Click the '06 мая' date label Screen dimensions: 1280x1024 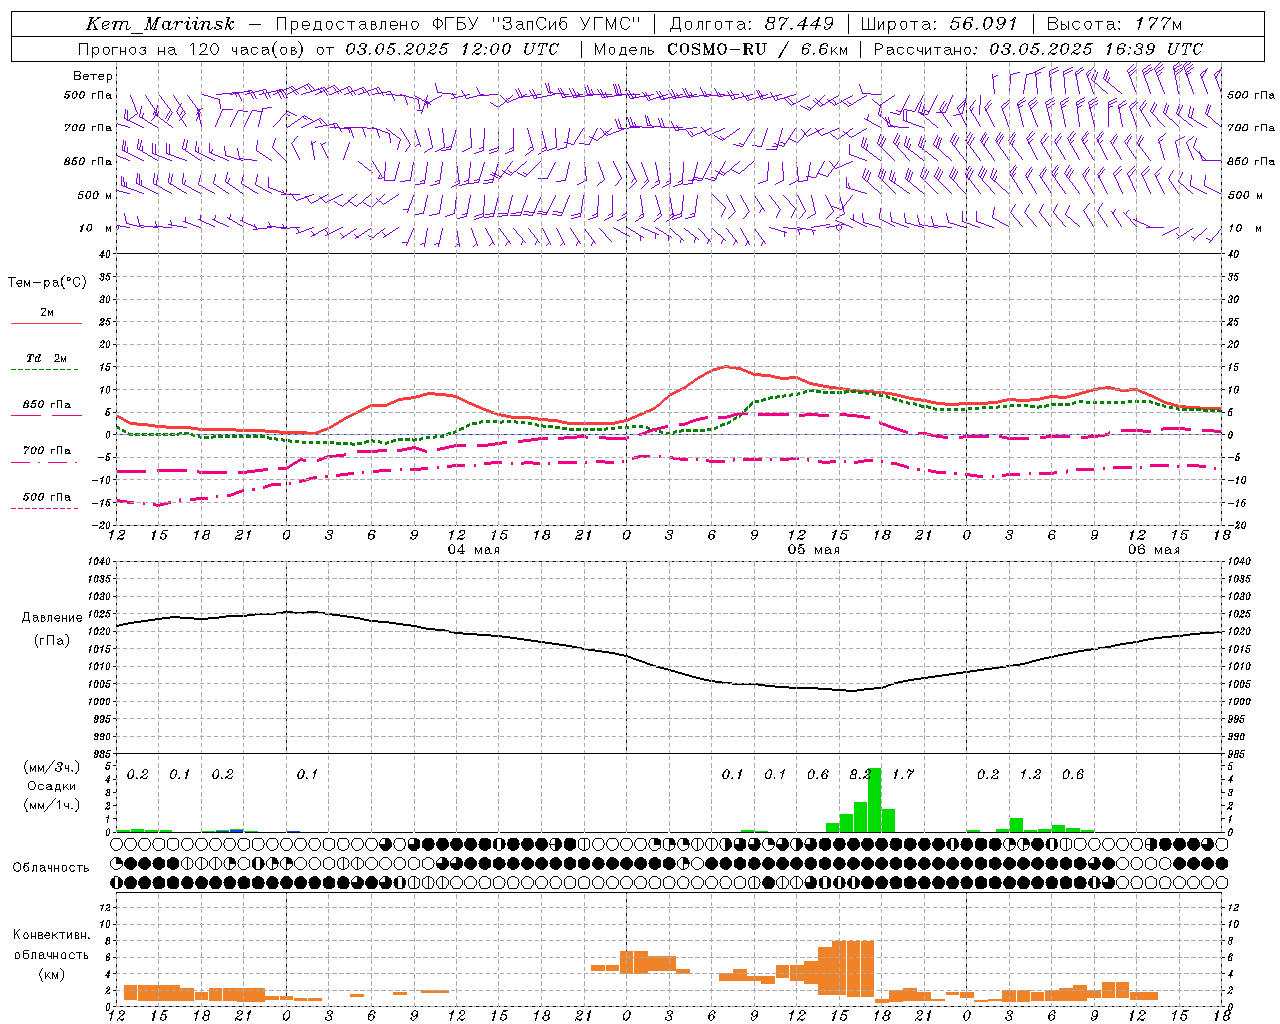pos(1154,550)
